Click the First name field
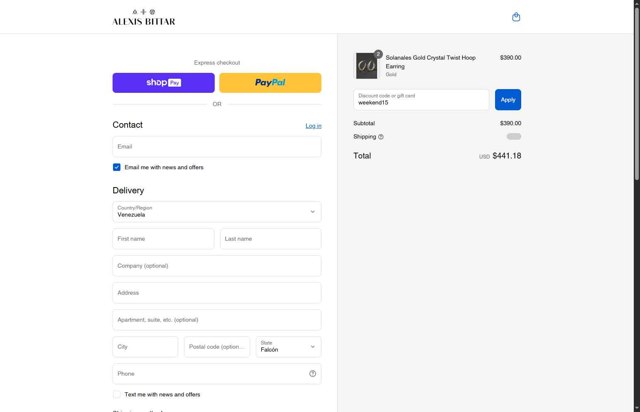The height and width of the screenshot is (412, 640). pyautogui.click(x=163, y=239)
